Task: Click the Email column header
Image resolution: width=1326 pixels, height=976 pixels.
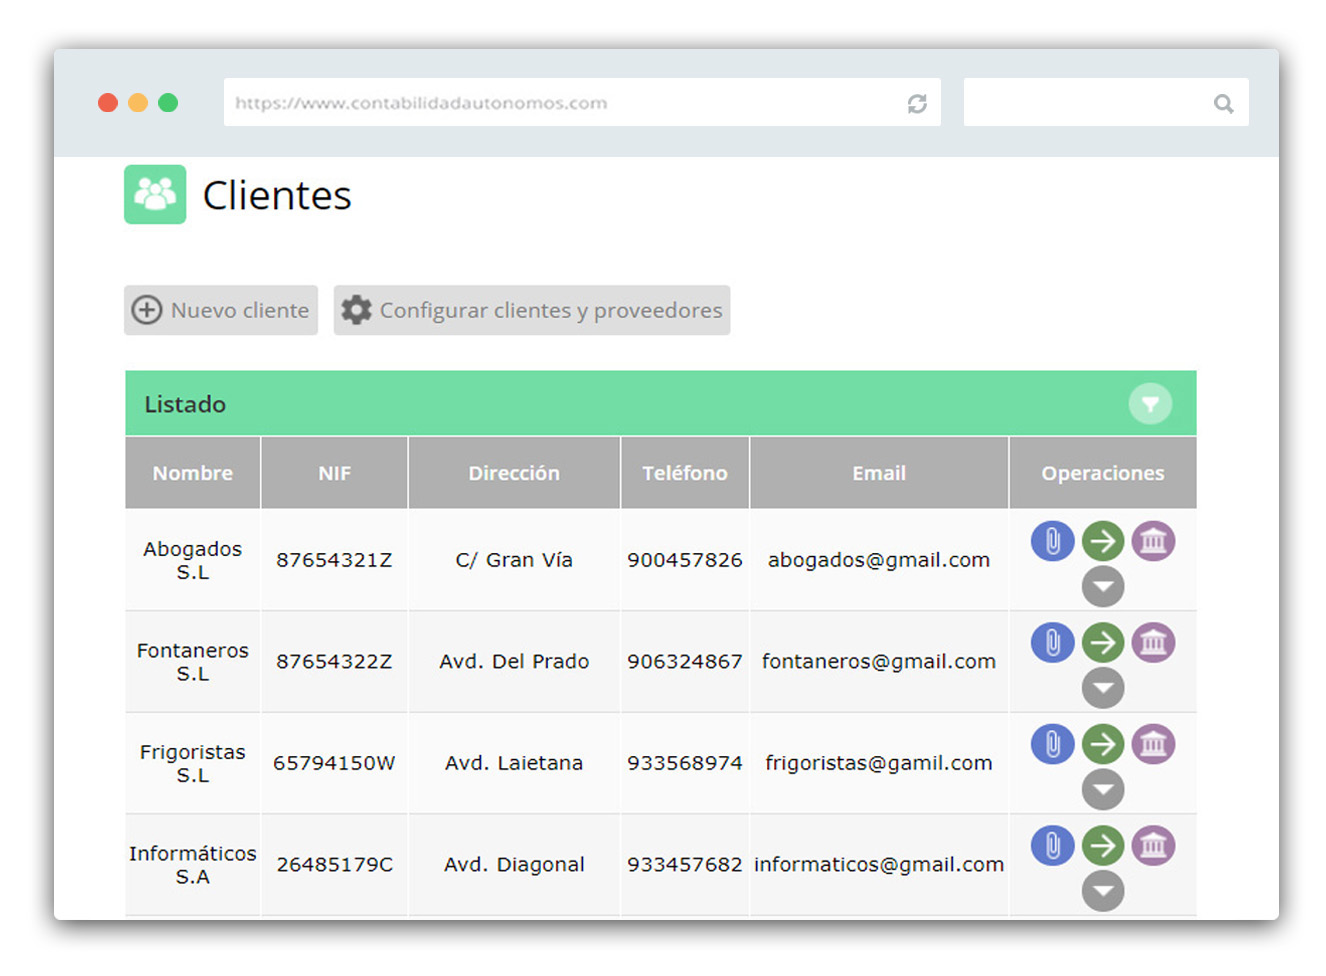Action: point(879,473)
